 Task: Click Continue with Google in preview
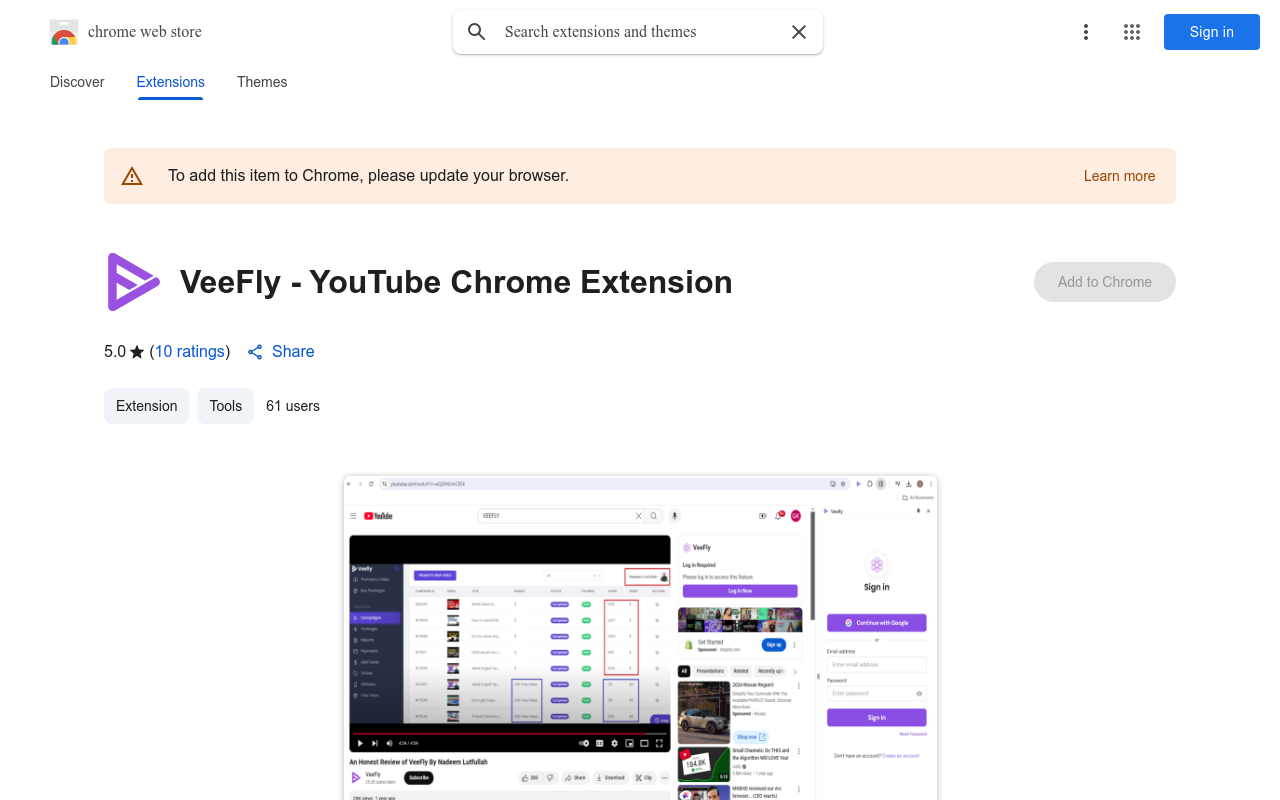[877, 623]
